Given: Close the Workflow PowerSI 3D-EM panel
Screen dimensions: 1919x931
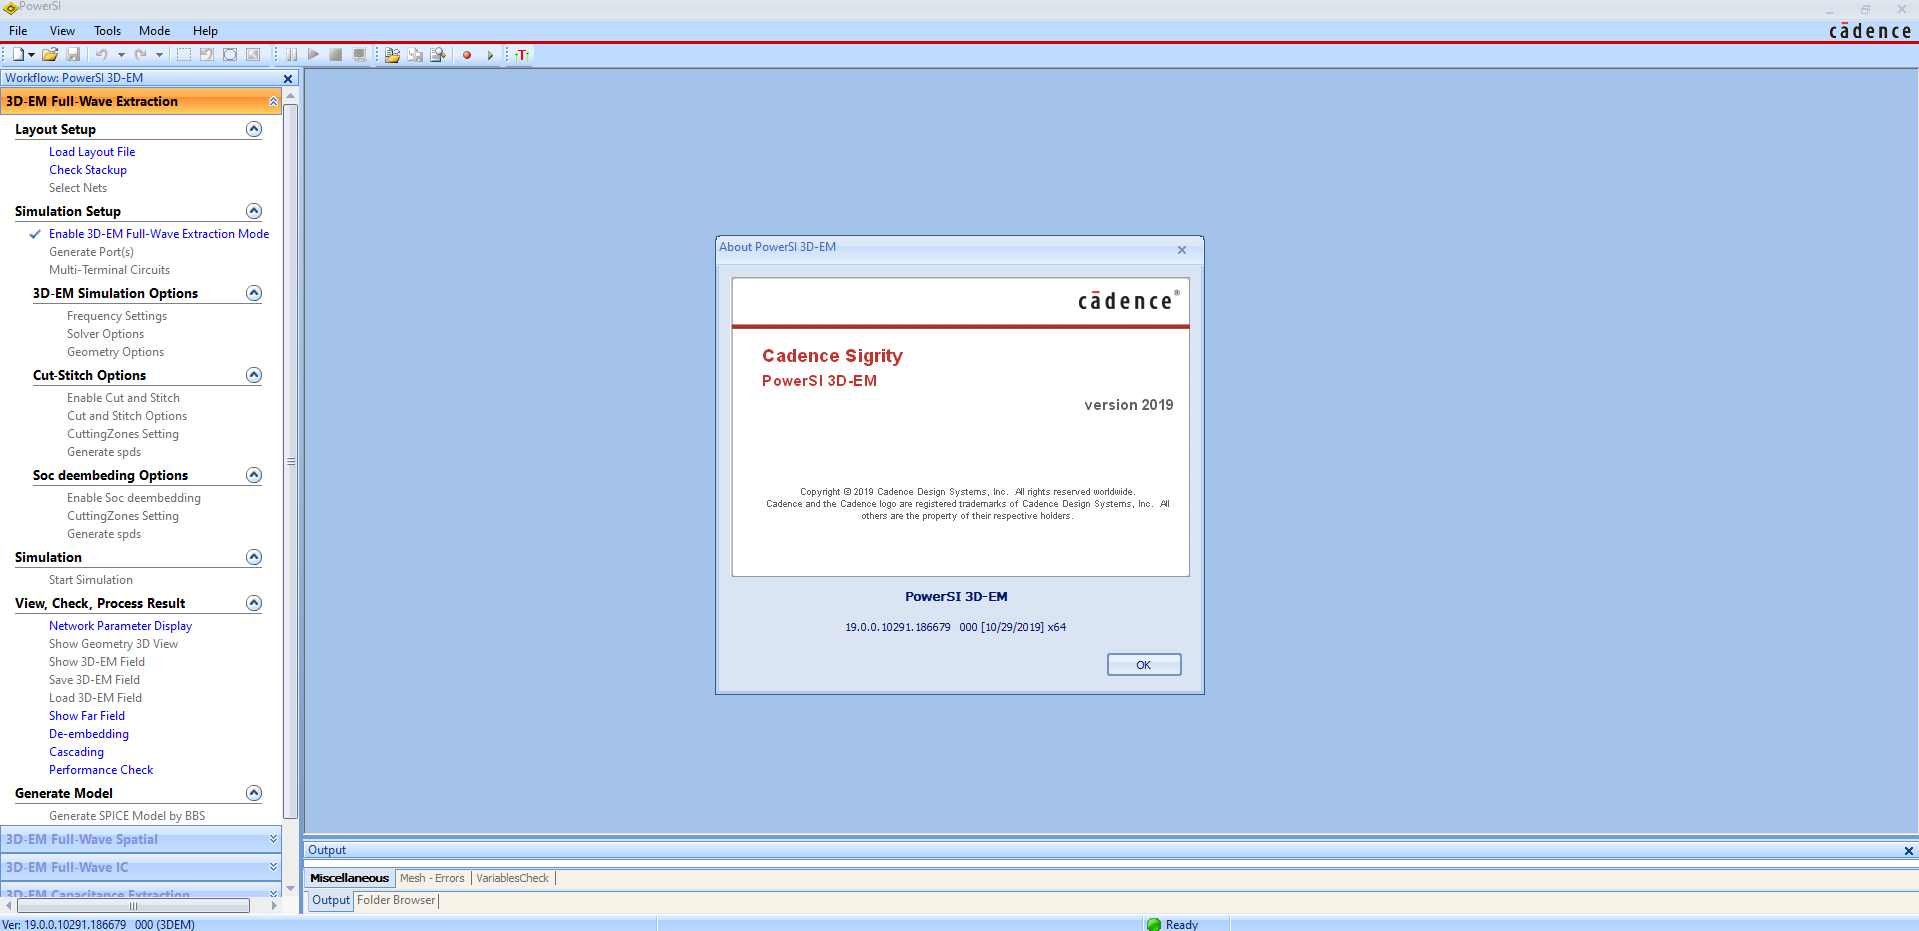Looking at the screenshot, I should (288, 79).
